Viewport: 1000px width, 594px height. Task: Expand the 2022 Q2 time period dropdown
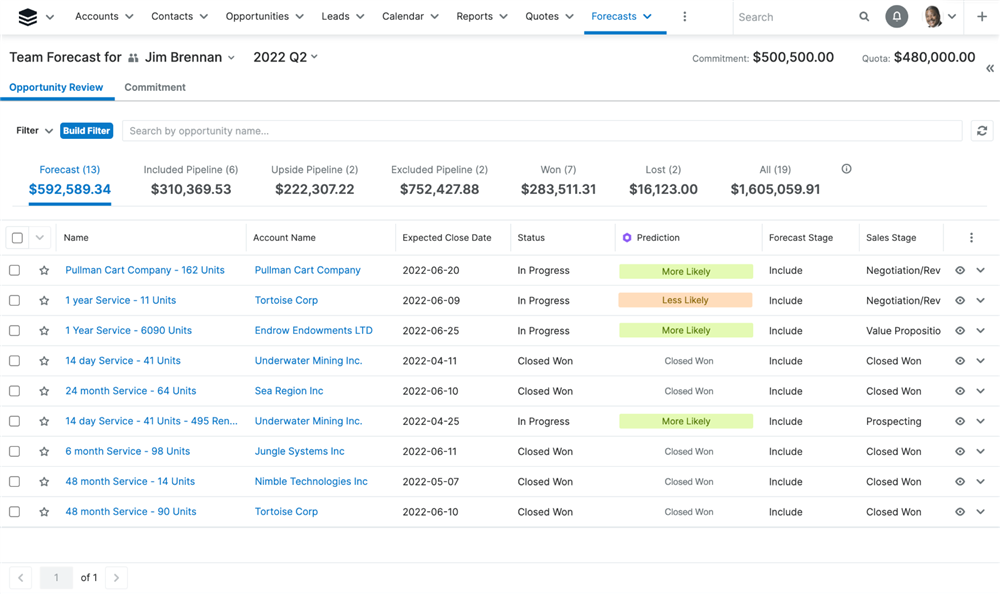(x=286, y=57)
